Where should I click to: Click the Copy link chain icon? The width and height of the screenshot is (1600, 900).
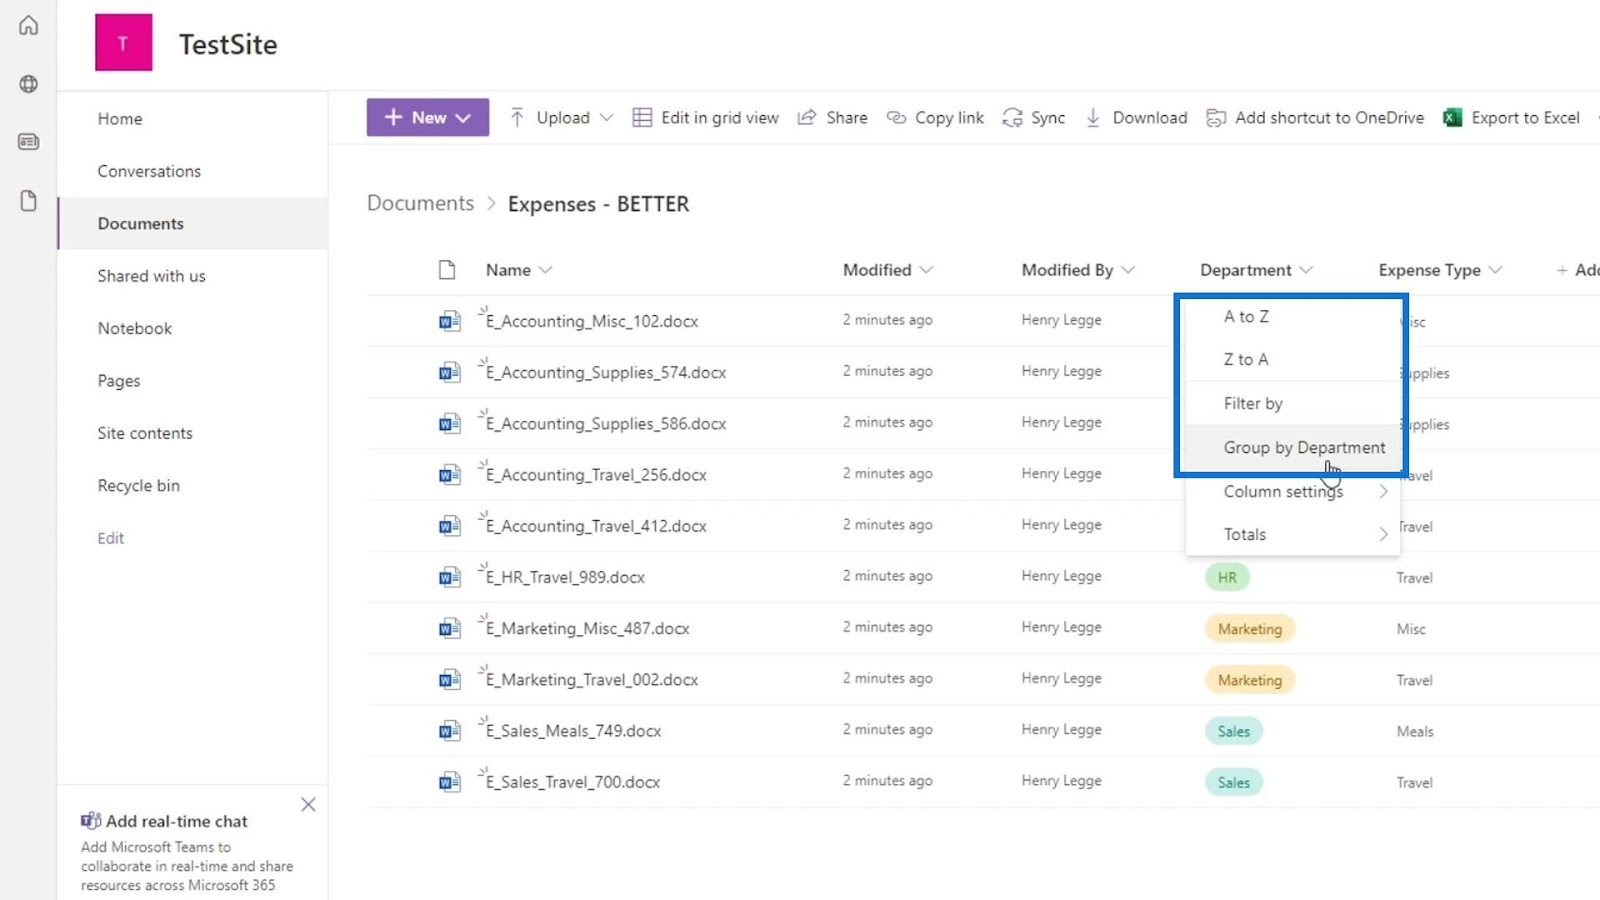pos(897,118)
